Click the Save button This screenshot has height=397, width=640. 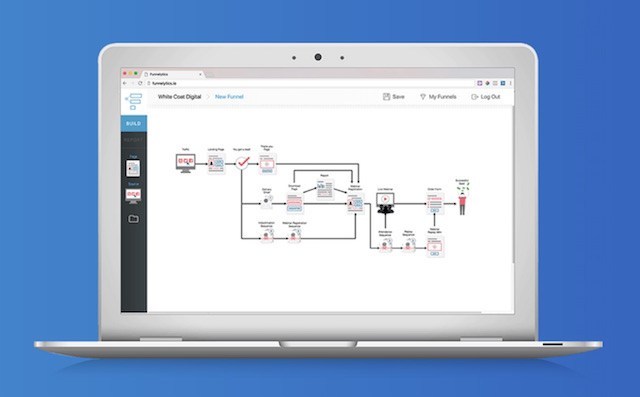[394, 97]
